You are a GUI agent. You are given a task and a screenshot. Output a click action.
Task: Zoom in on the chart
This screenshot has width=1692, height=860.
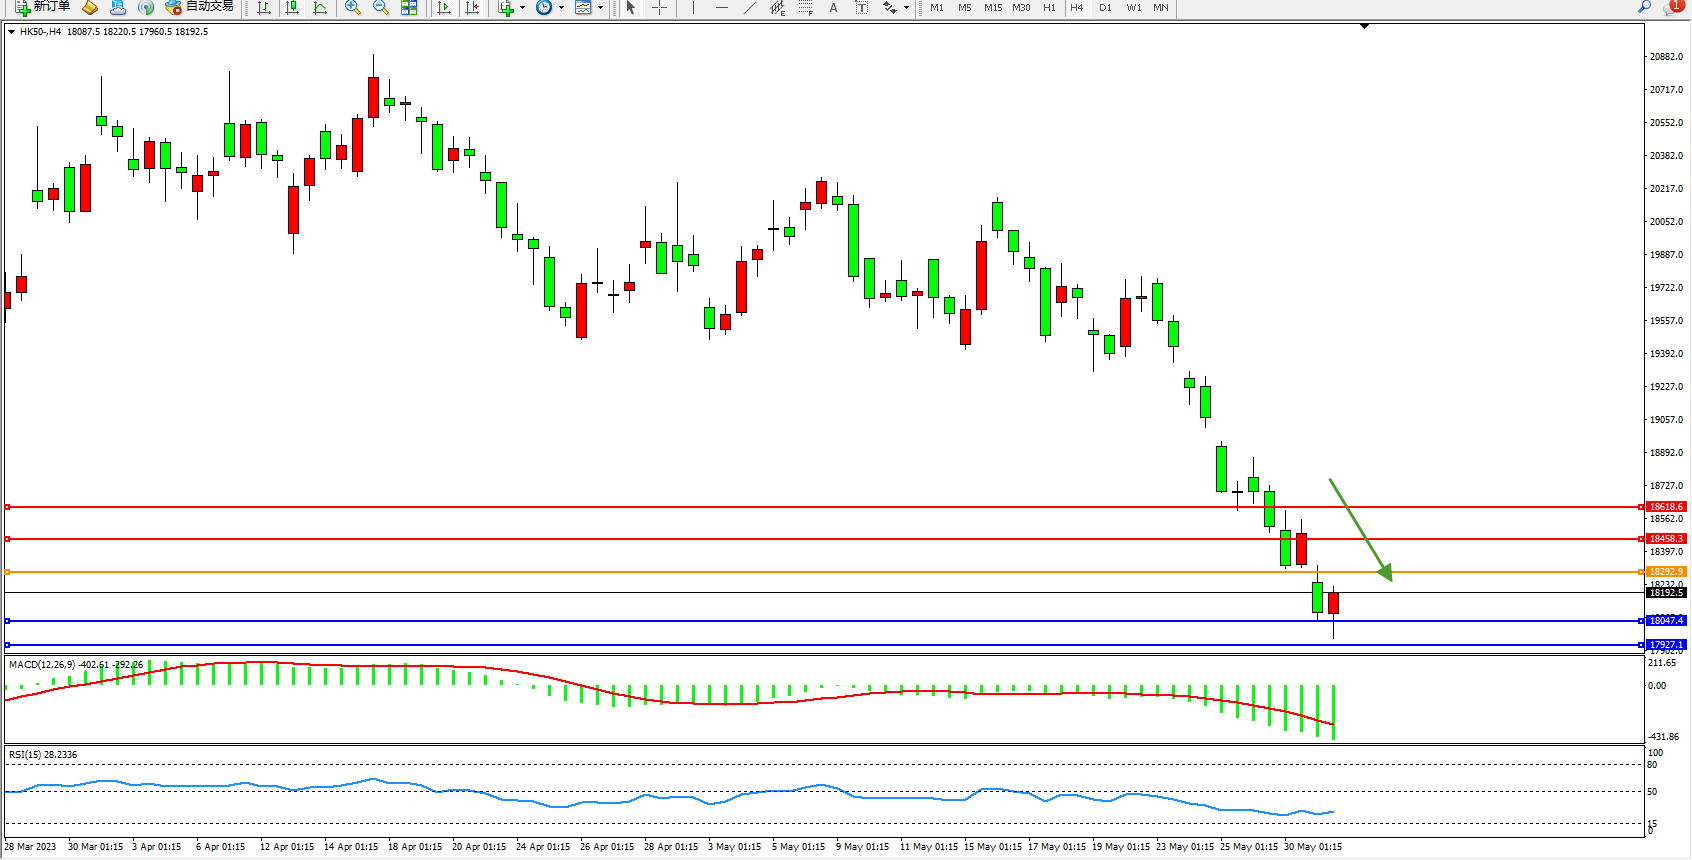point(353,8)
